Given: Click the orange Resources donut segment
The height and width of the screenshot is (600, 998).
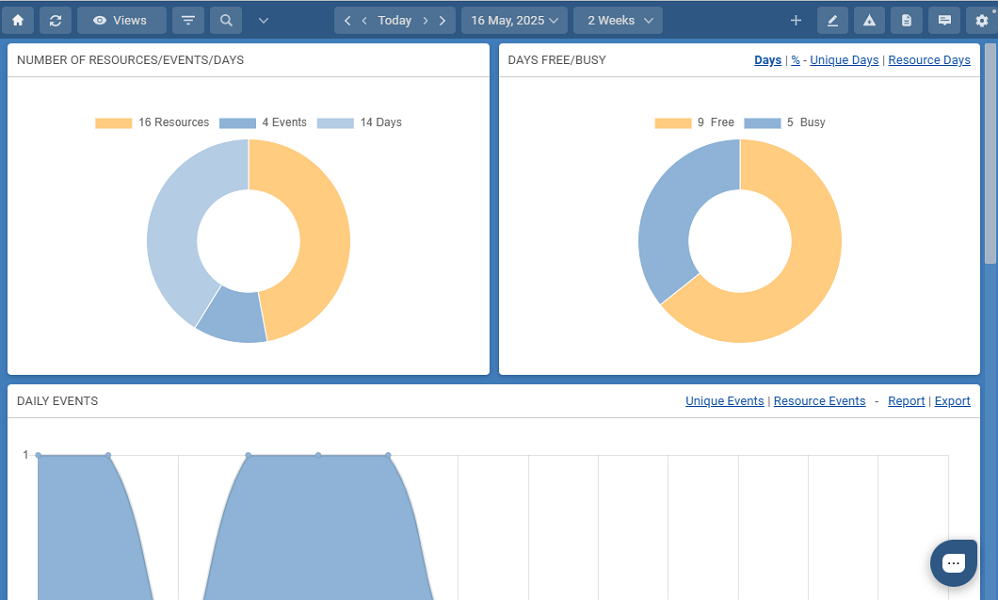Looking at the screenshot, I should 325,235.
